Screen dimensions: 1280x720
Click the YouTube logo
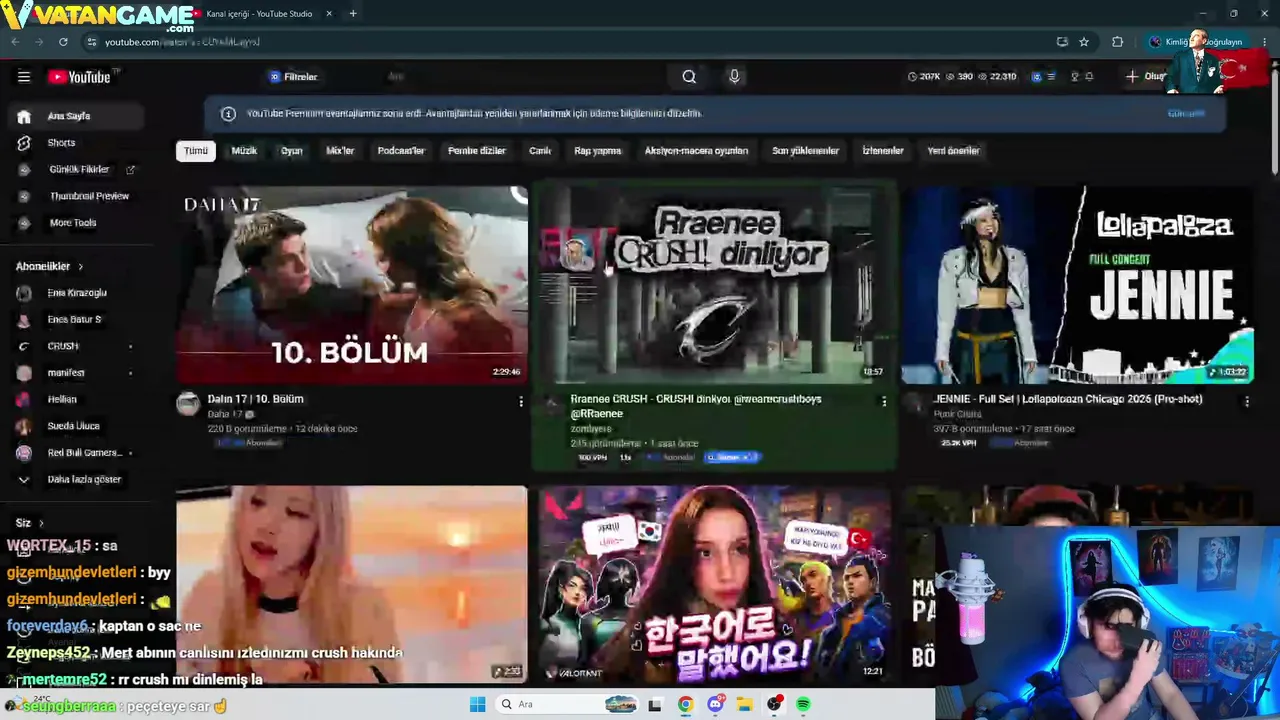coord(81,77)
